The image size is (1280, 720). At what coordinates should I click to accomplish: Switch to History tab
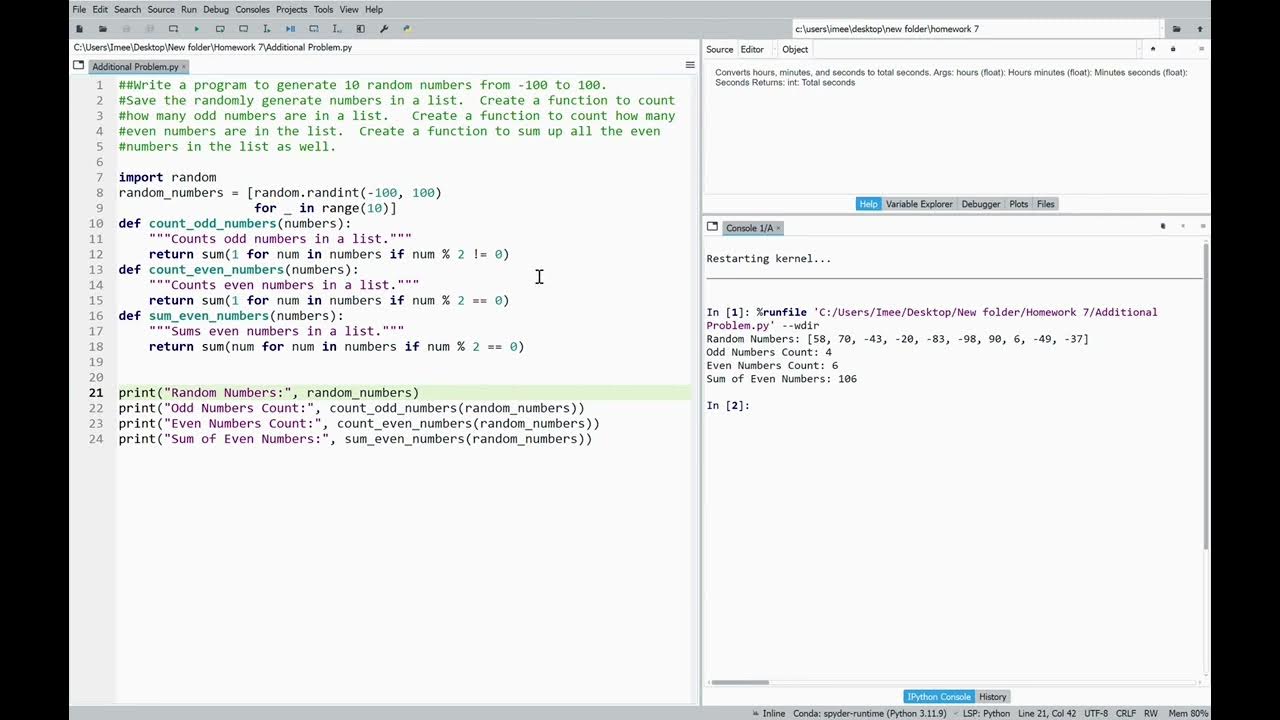[993, 697]
